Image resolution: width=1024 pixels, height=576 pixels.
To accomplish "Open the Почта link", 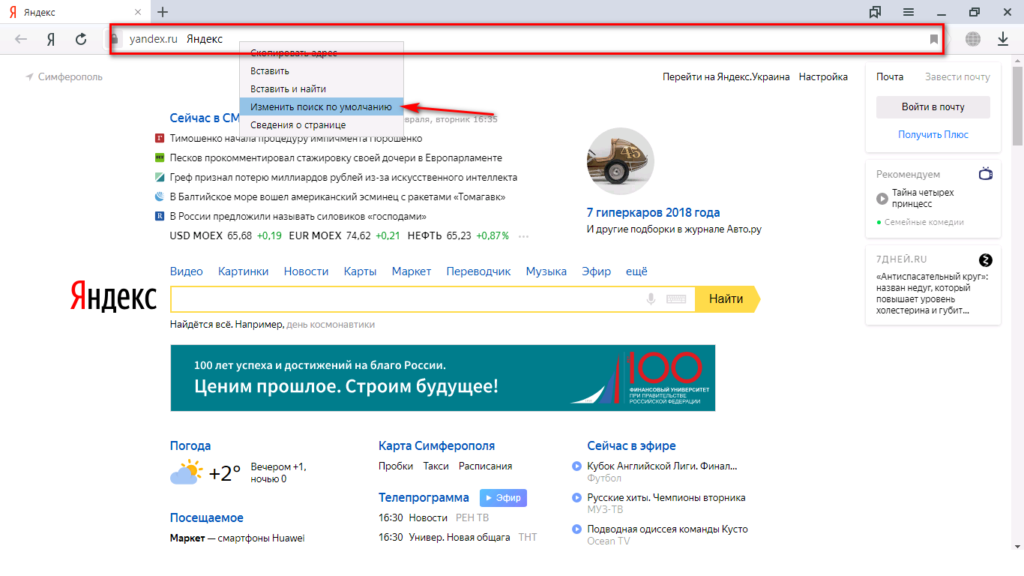I will (x=889, y=77).
